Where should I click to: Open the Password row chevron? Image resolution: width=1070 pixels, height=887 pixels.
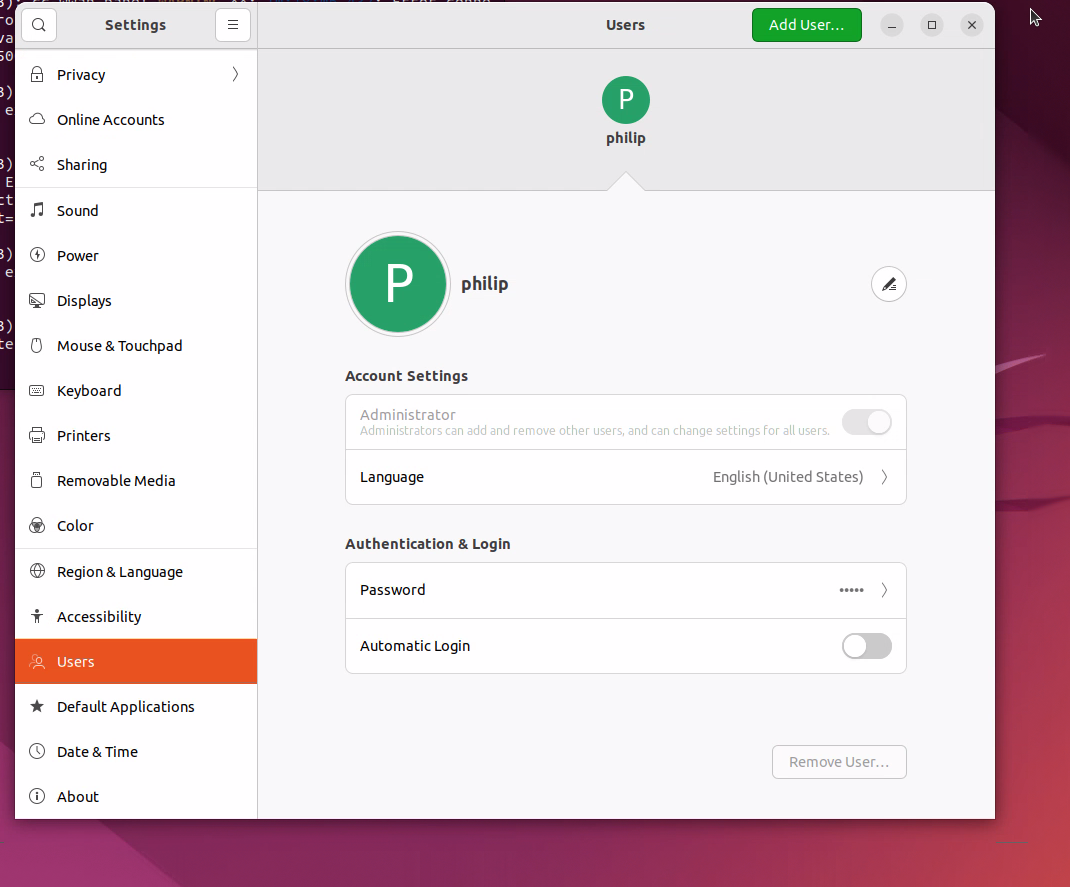coord(884,590)
